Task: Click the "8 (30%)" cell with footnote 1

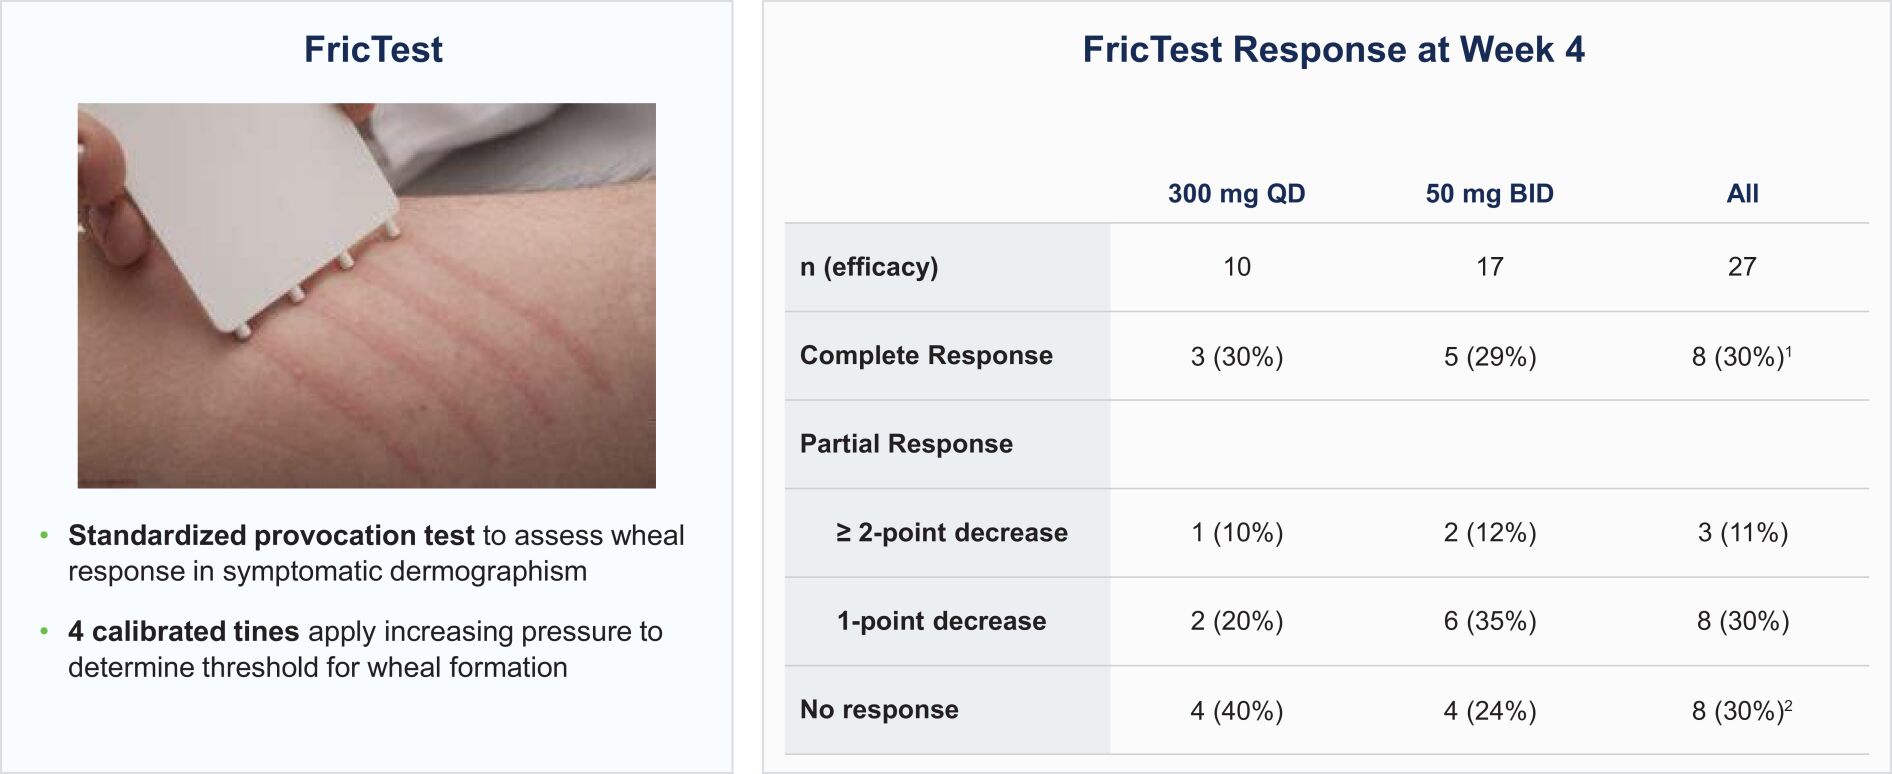Action: coord(1741,357)
